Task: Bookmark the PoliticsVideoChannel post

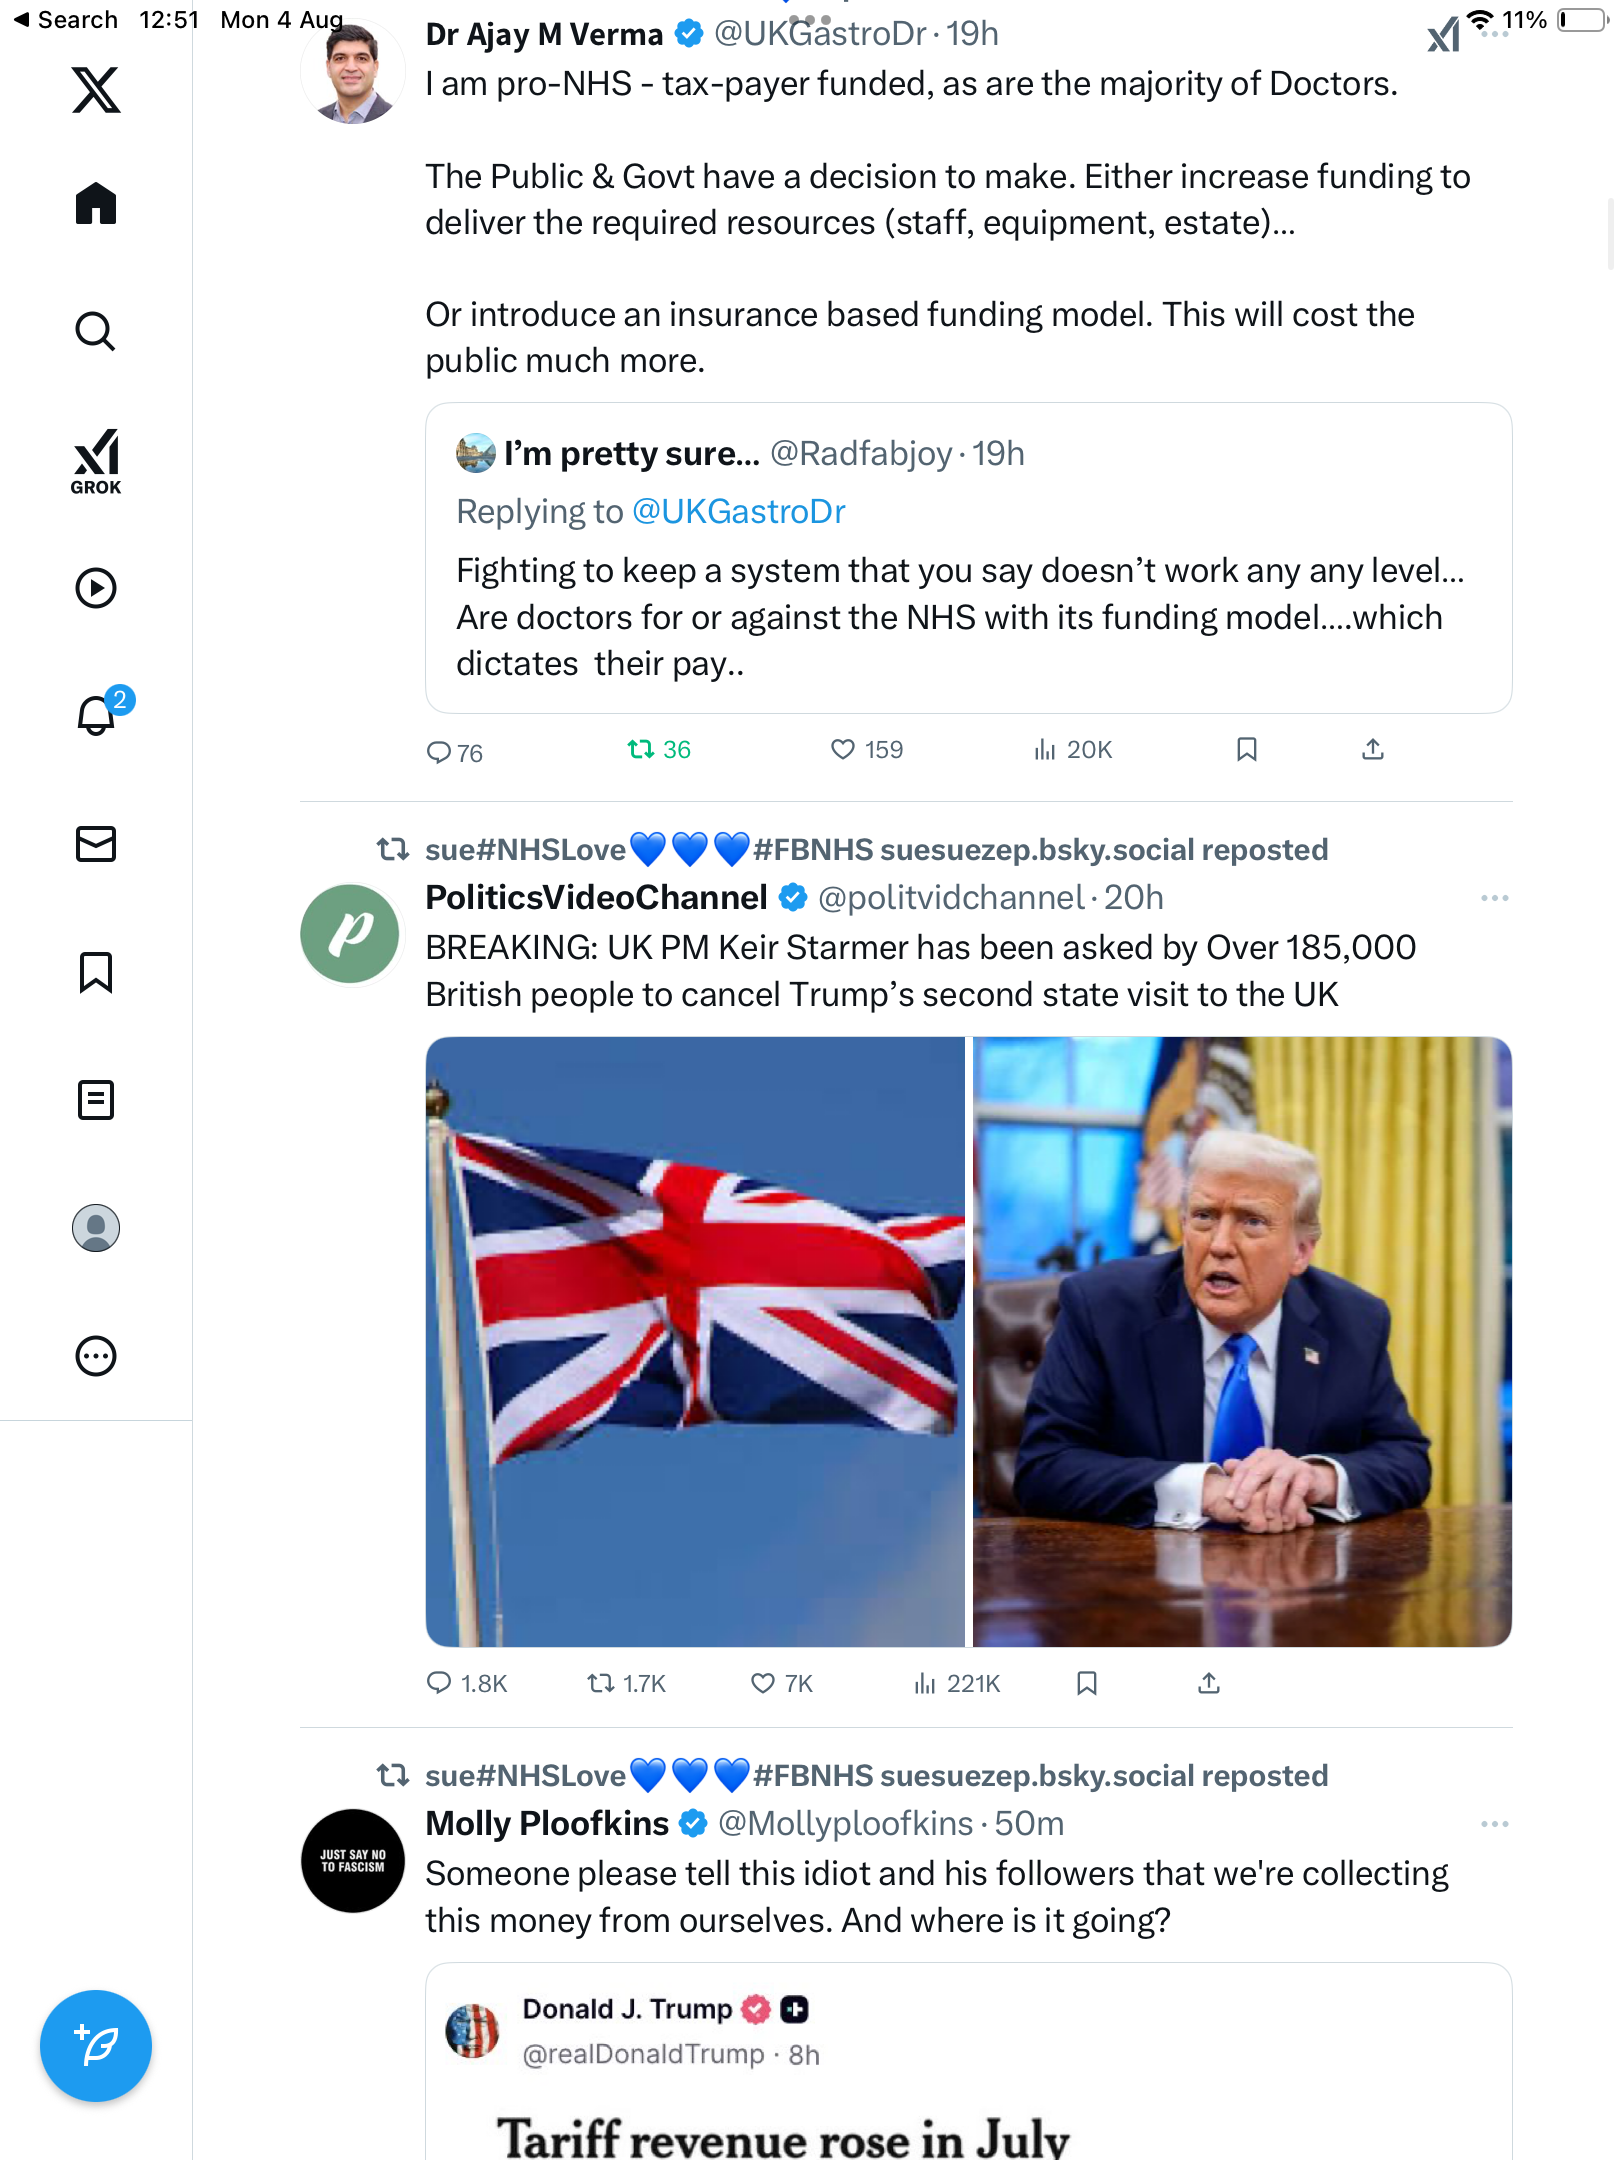Action: coord(1087,1683)
